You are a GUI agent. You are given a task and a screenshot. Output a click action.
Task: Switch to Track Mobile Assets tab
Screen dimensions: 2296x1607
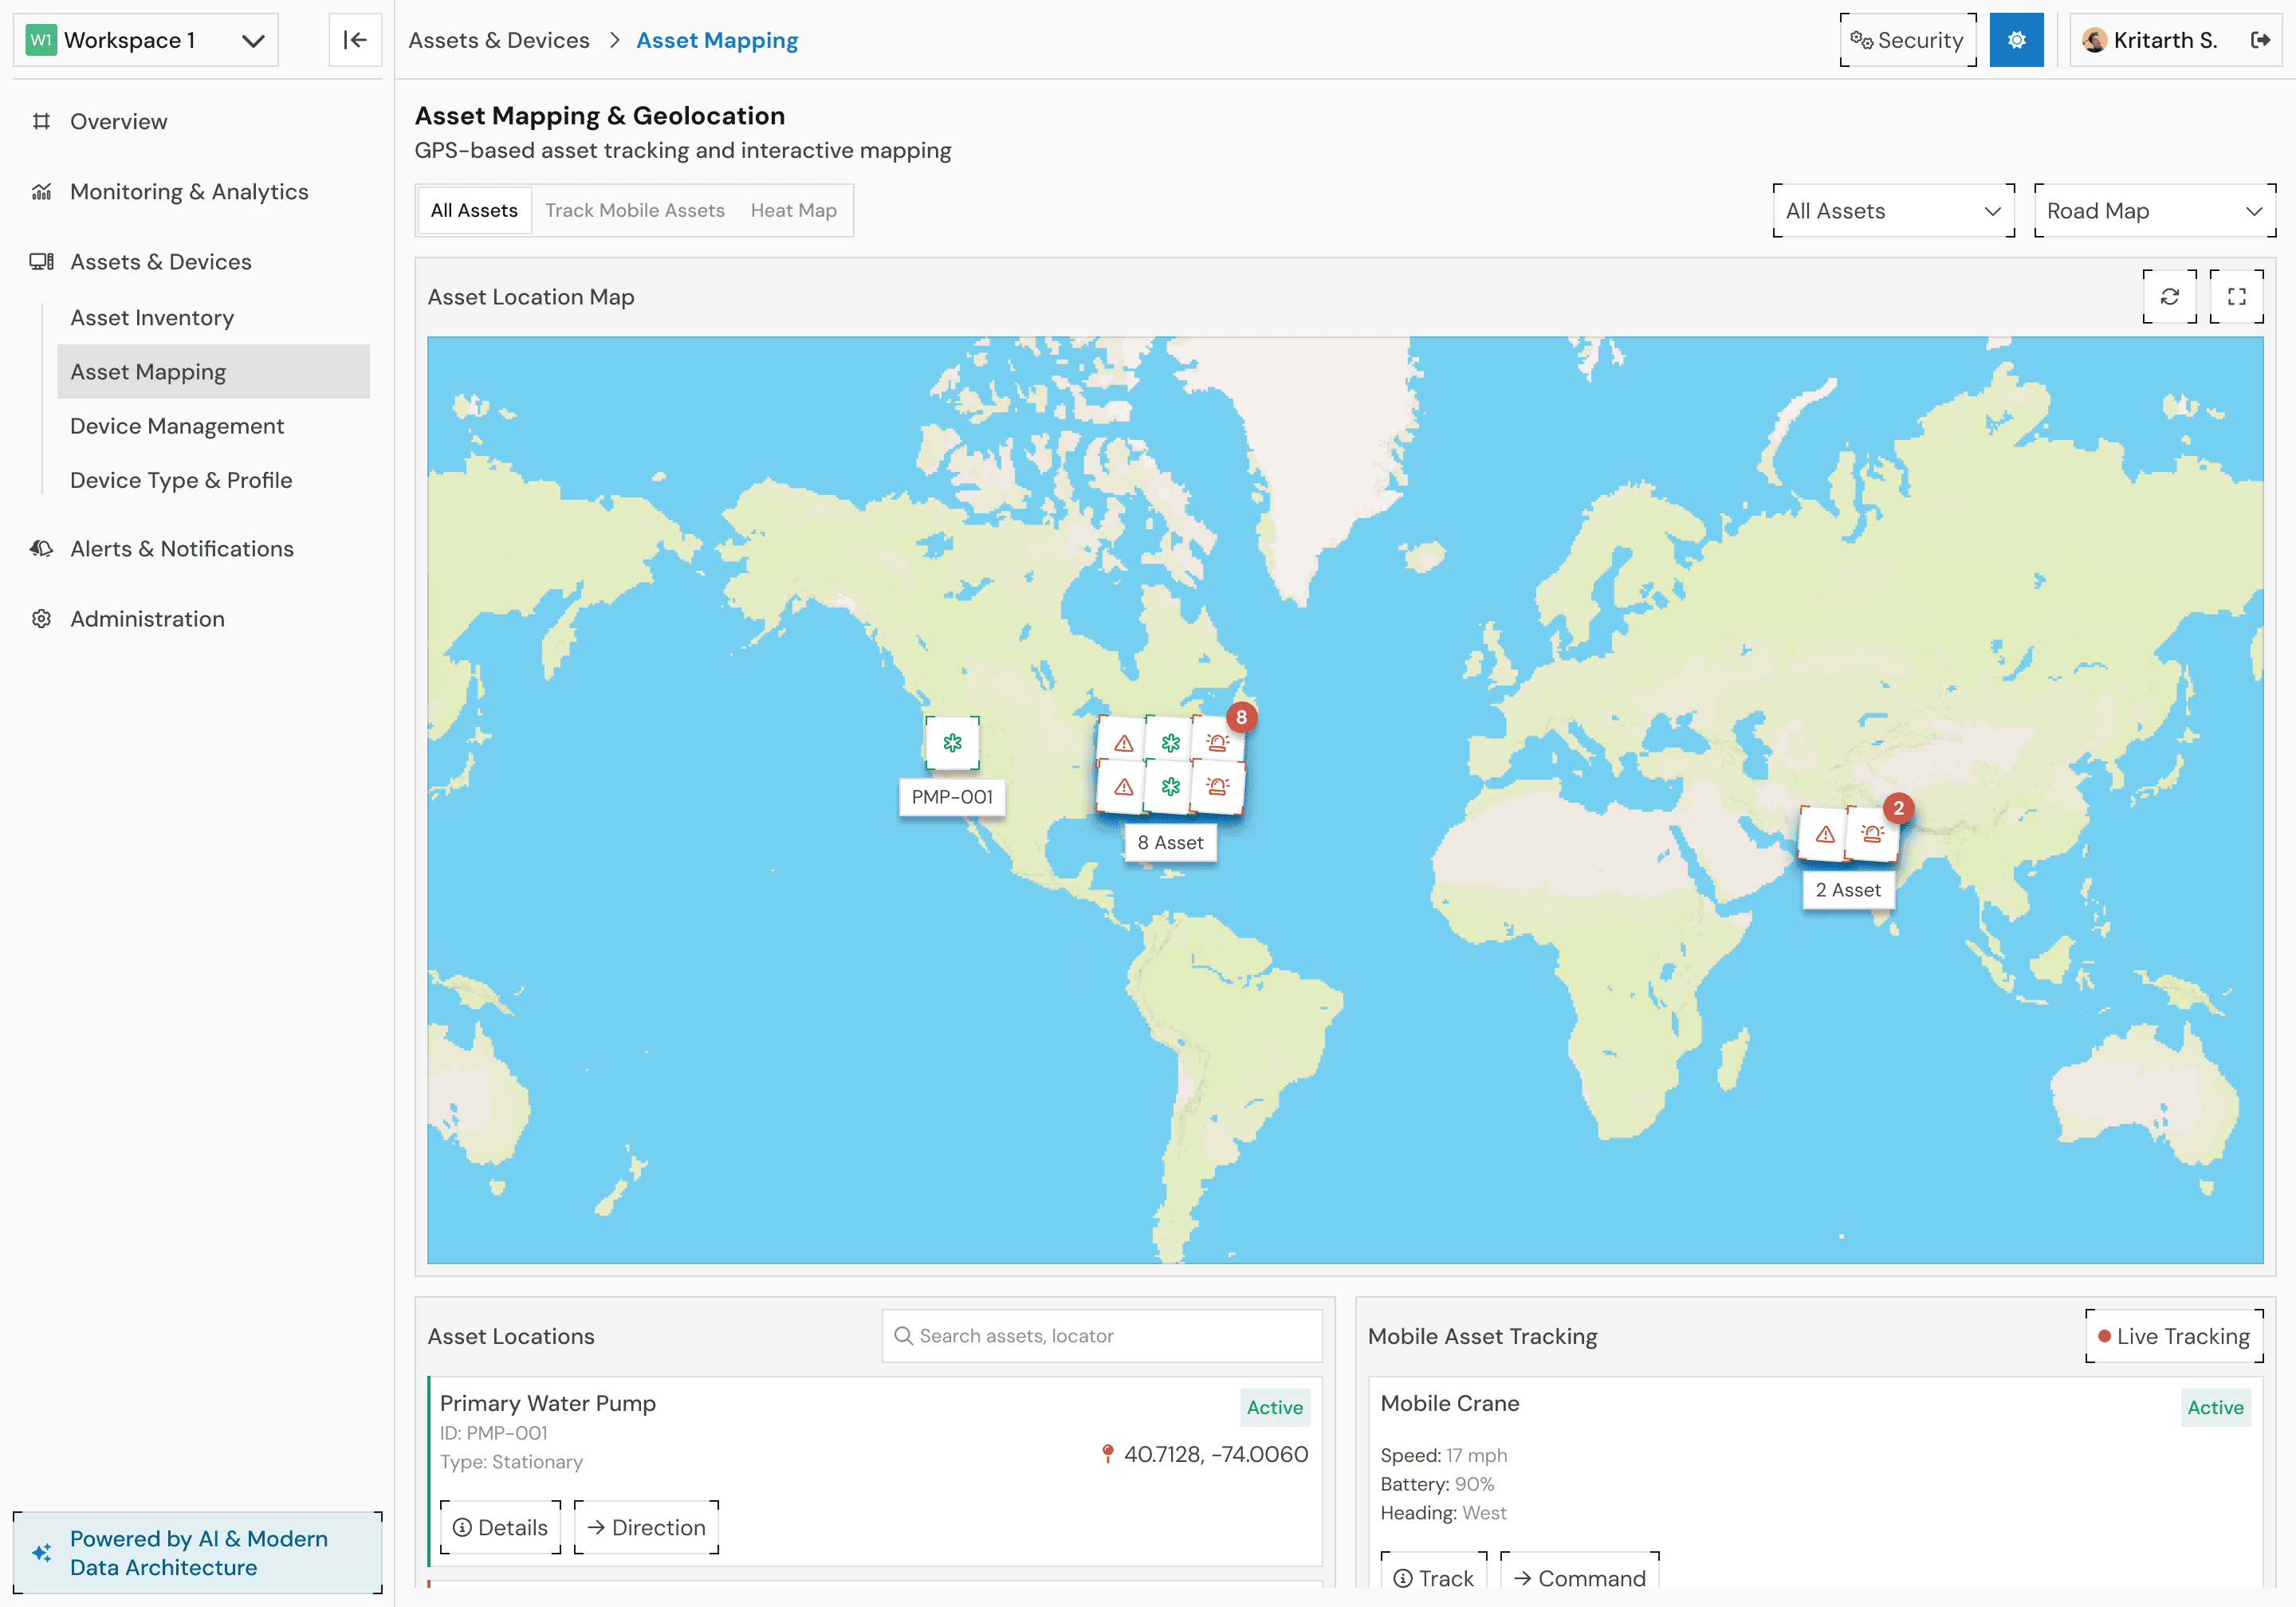[x=635, y=210]
